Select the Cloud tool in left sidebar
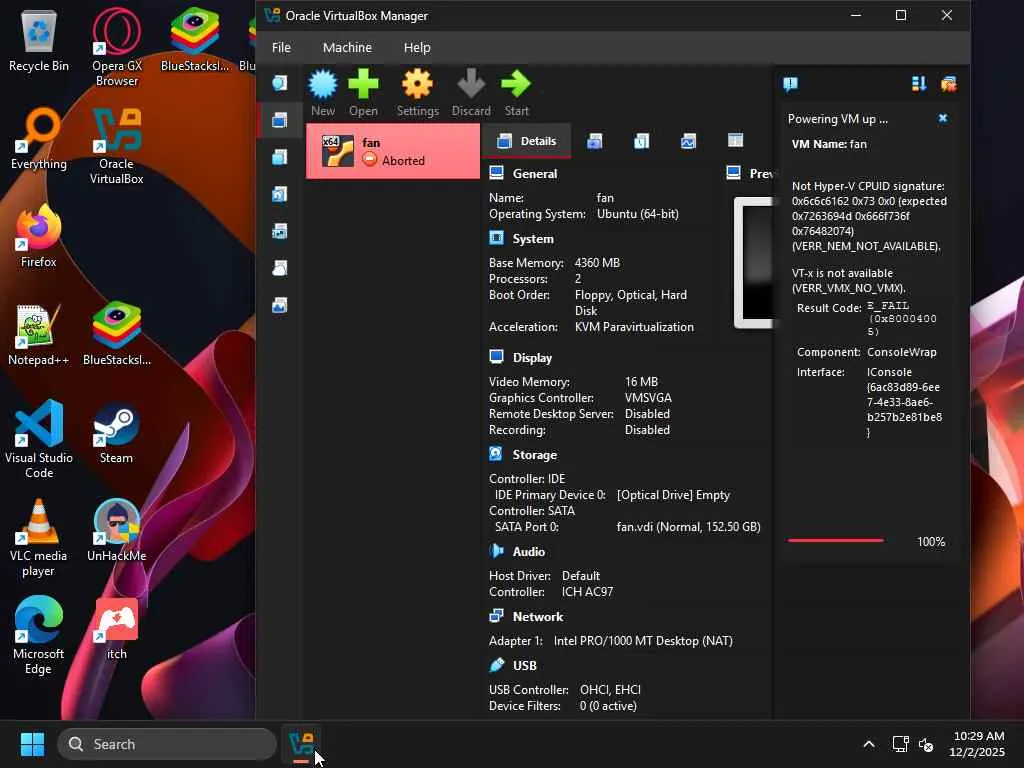 pos(280,268)
